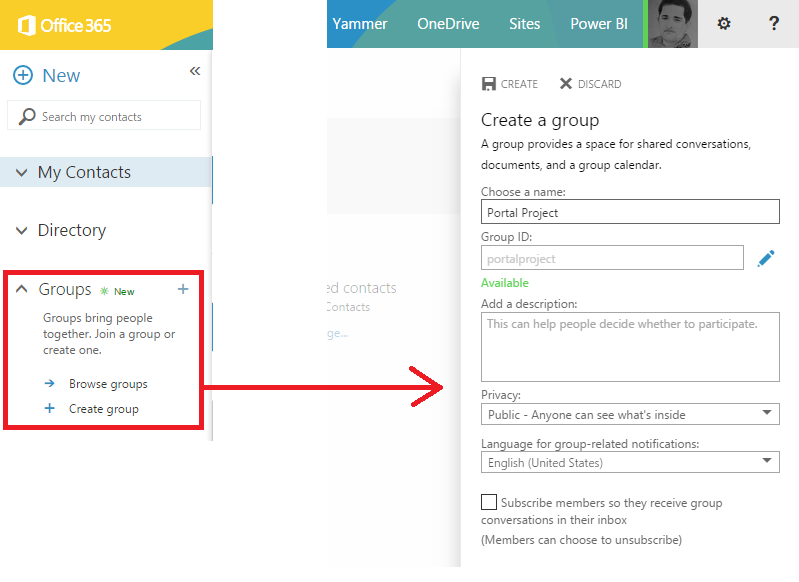799x582 pixels.
Task: Click the New plus circle icon
Action: 22,76
